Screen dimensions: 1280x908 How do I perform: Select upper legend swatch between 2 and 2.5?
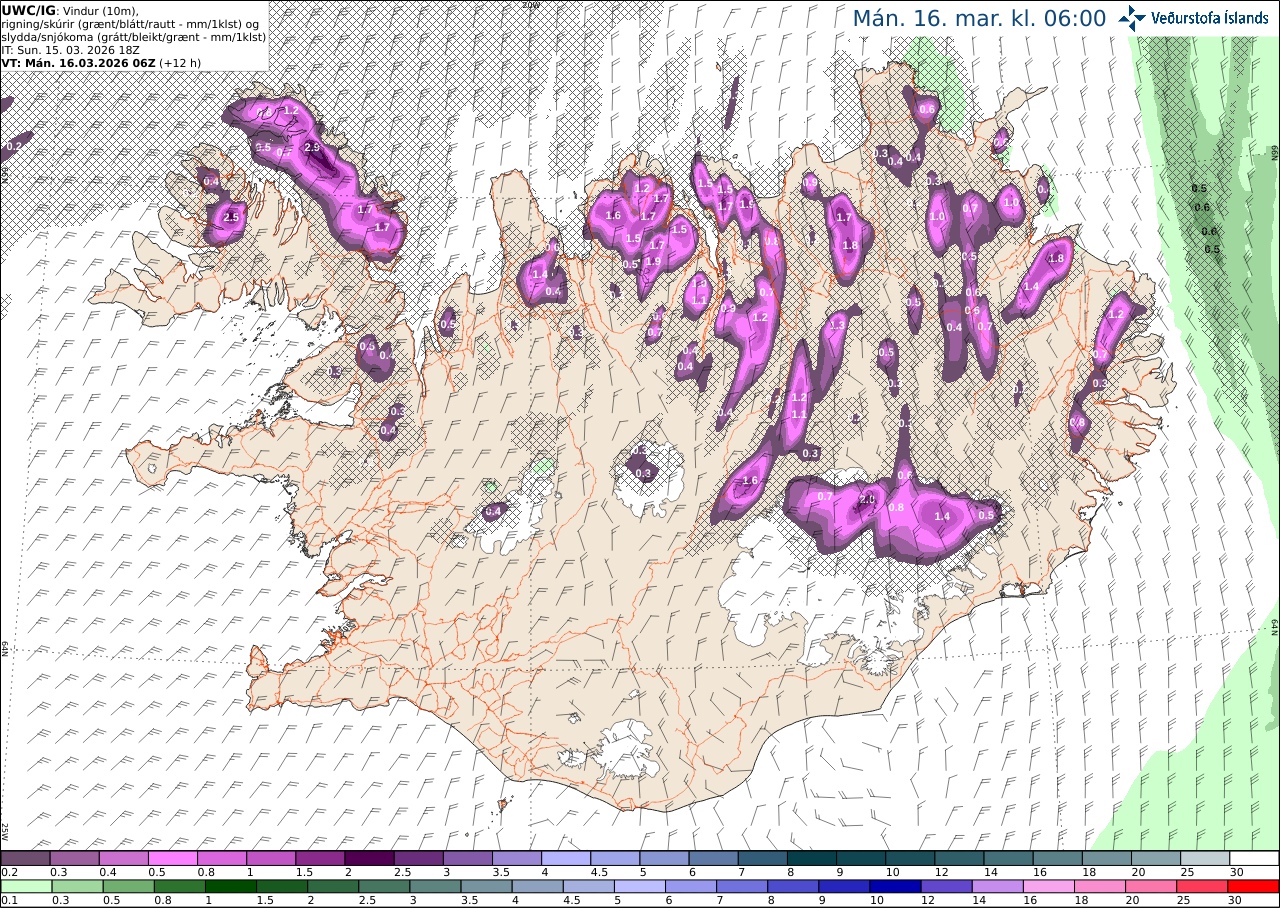(x=369, y=858)
